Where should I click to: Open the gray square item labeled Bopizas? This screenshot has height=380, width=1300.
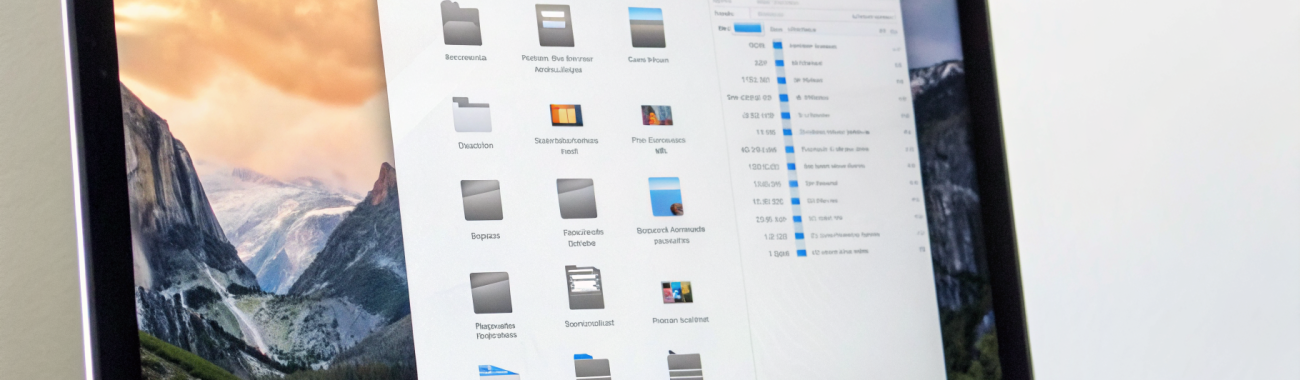[481, 200]
